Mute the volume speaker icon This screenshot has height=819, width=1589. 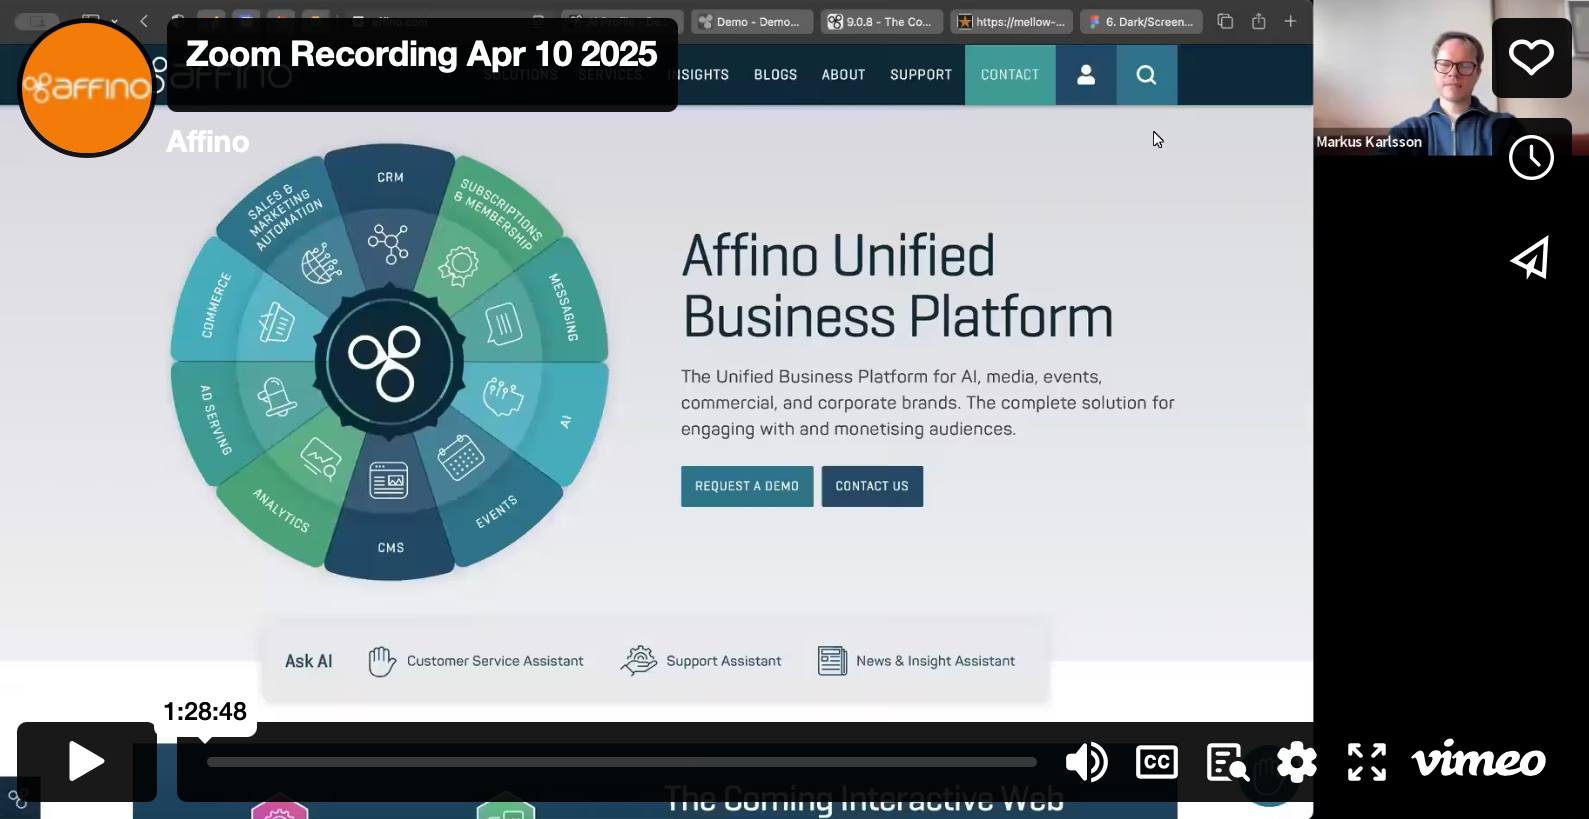[x=1086, y=762]
